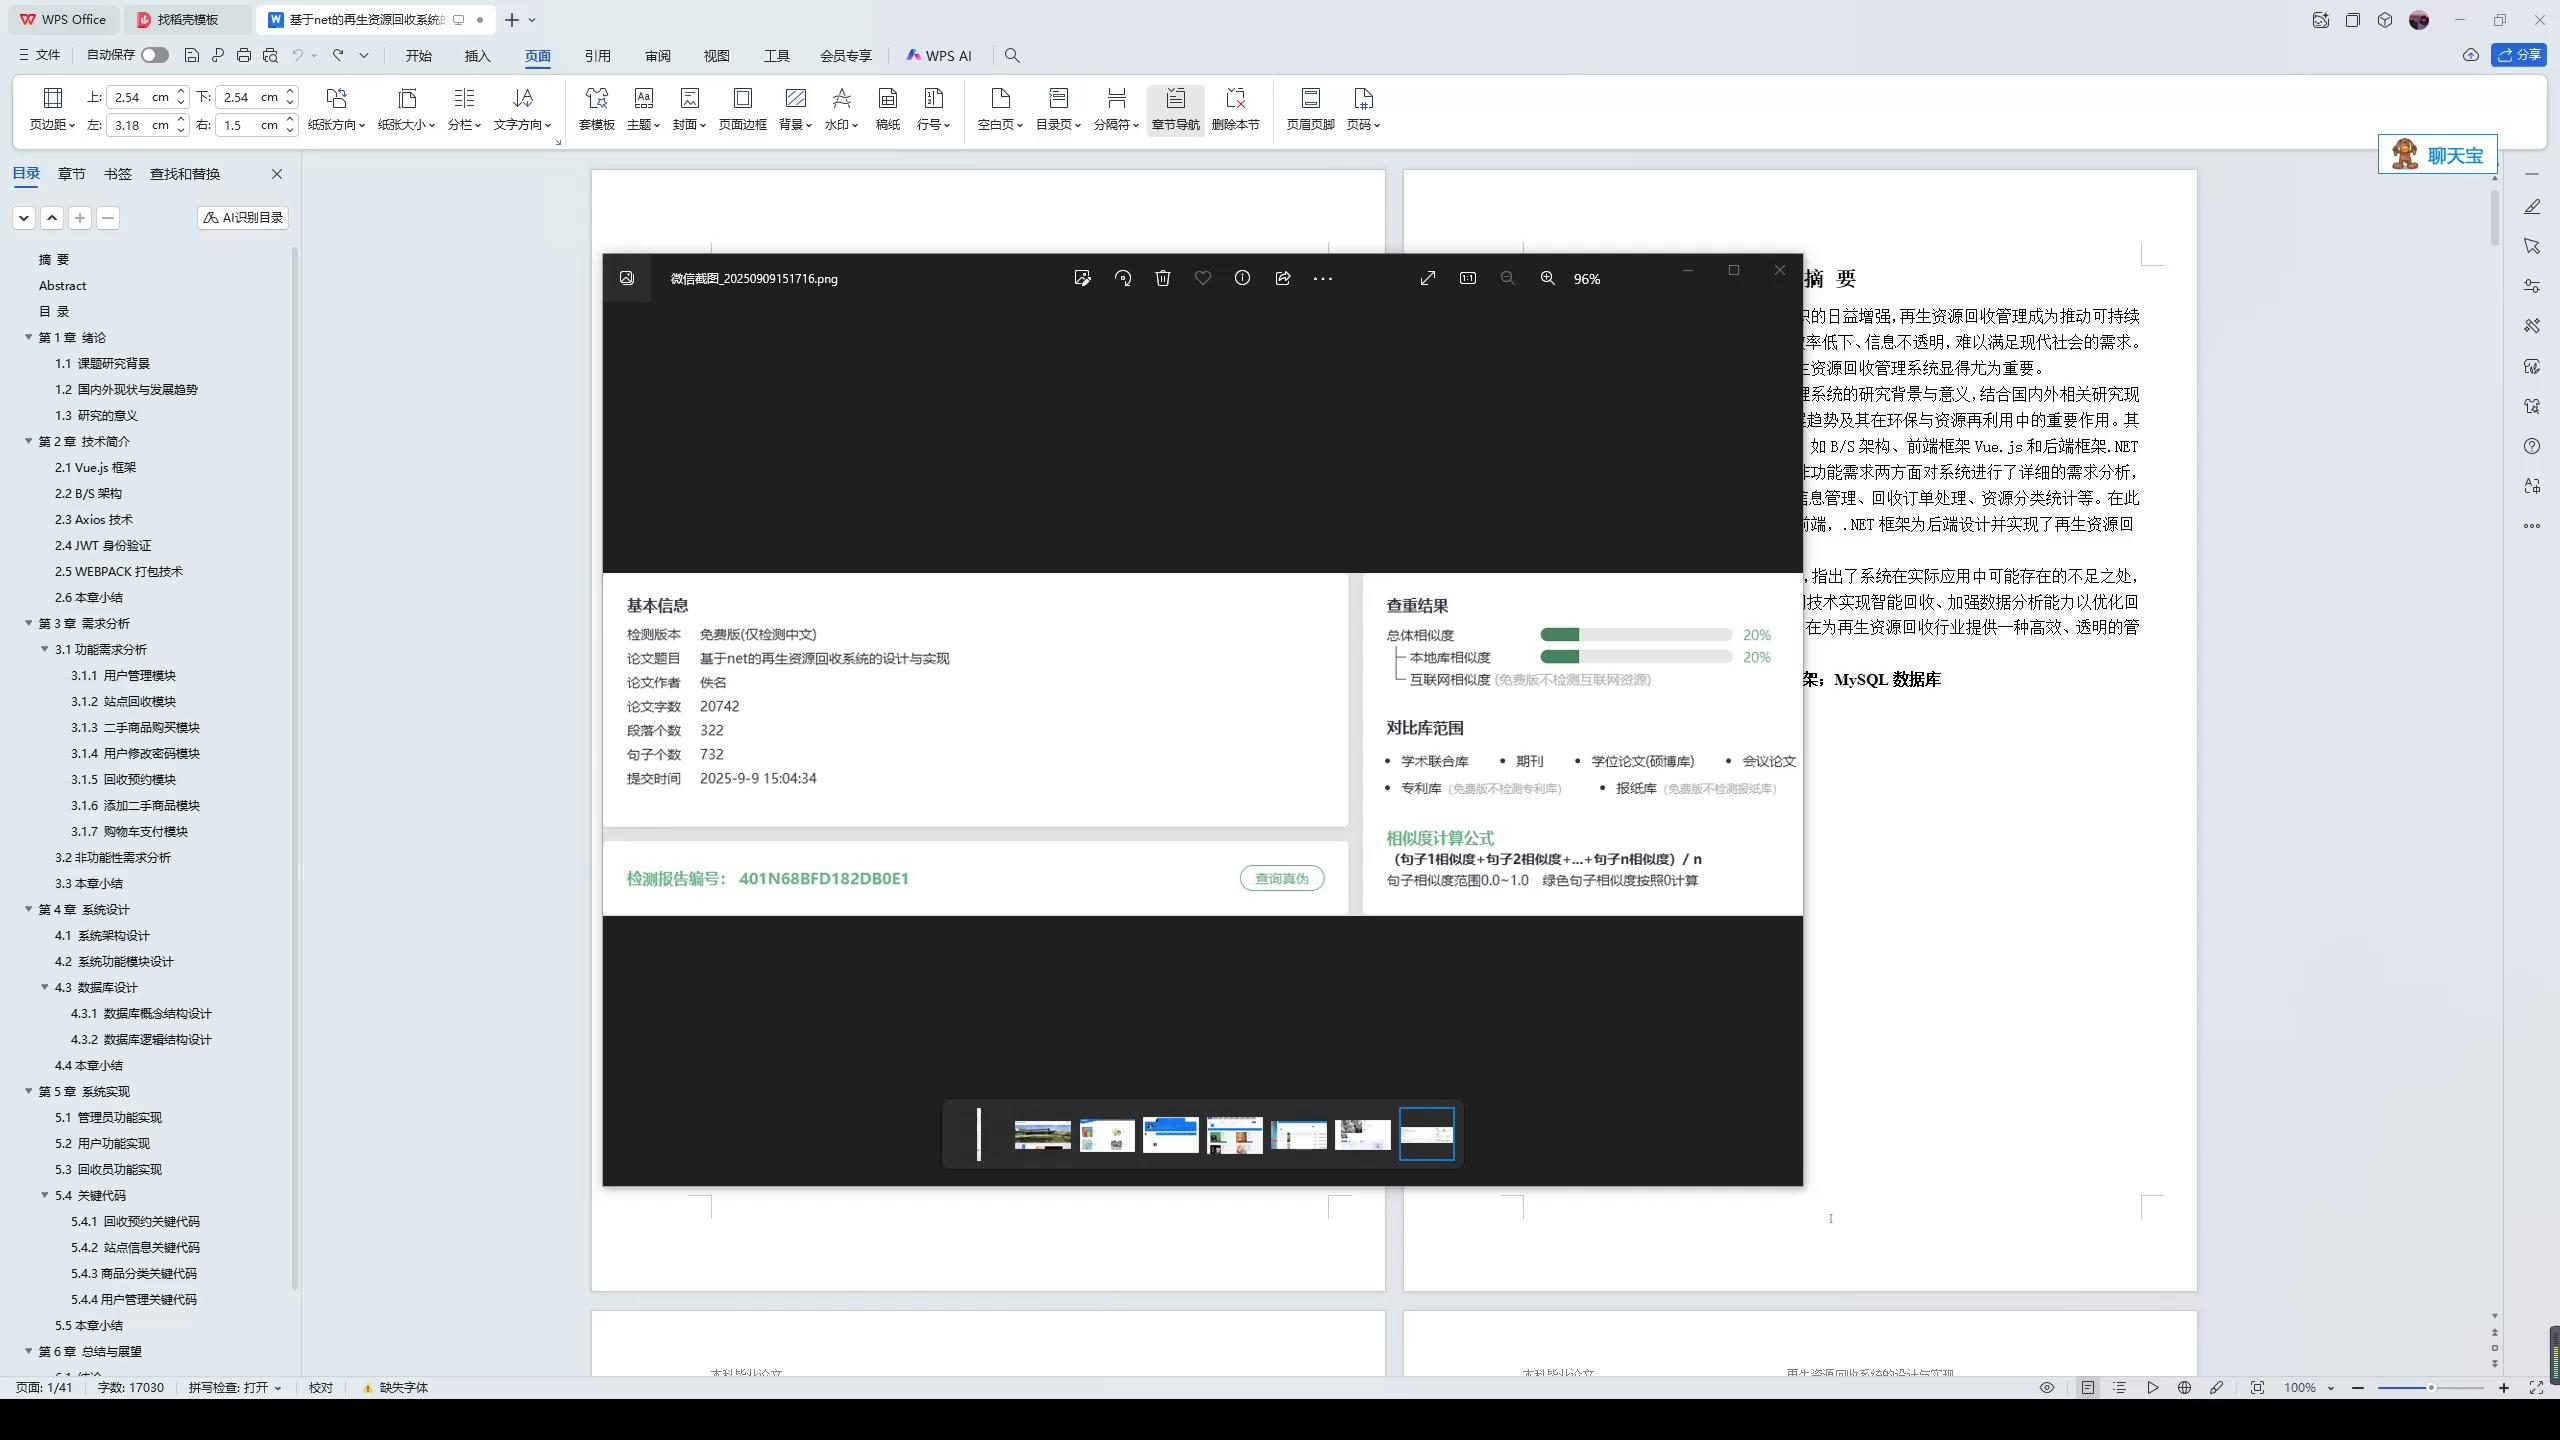
Task: Switch to the 插入 ribbon tab
Action: (x=477, y=55)
